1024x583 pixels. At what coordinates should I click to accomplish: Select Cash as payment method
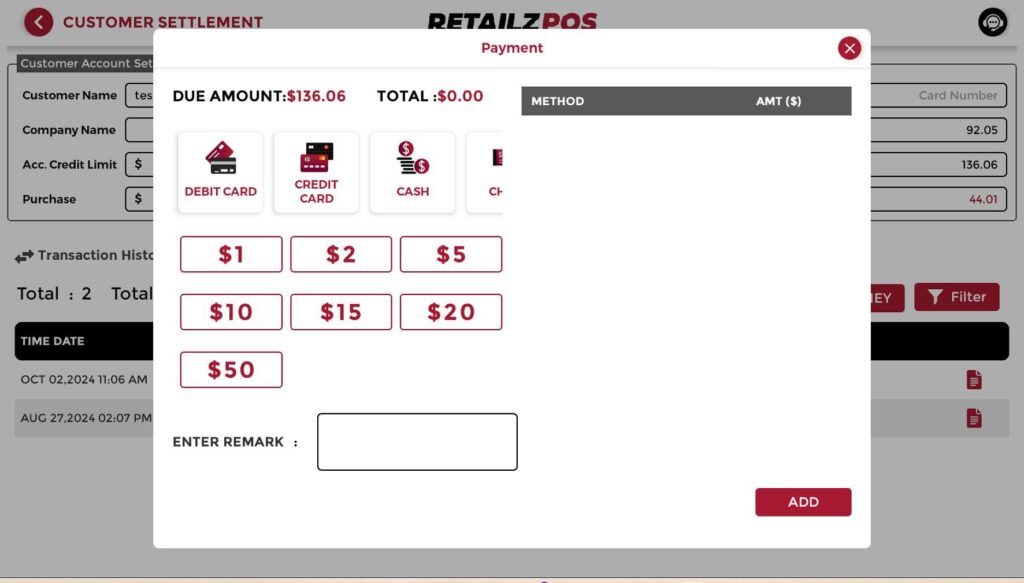click(x=412, y=172)
